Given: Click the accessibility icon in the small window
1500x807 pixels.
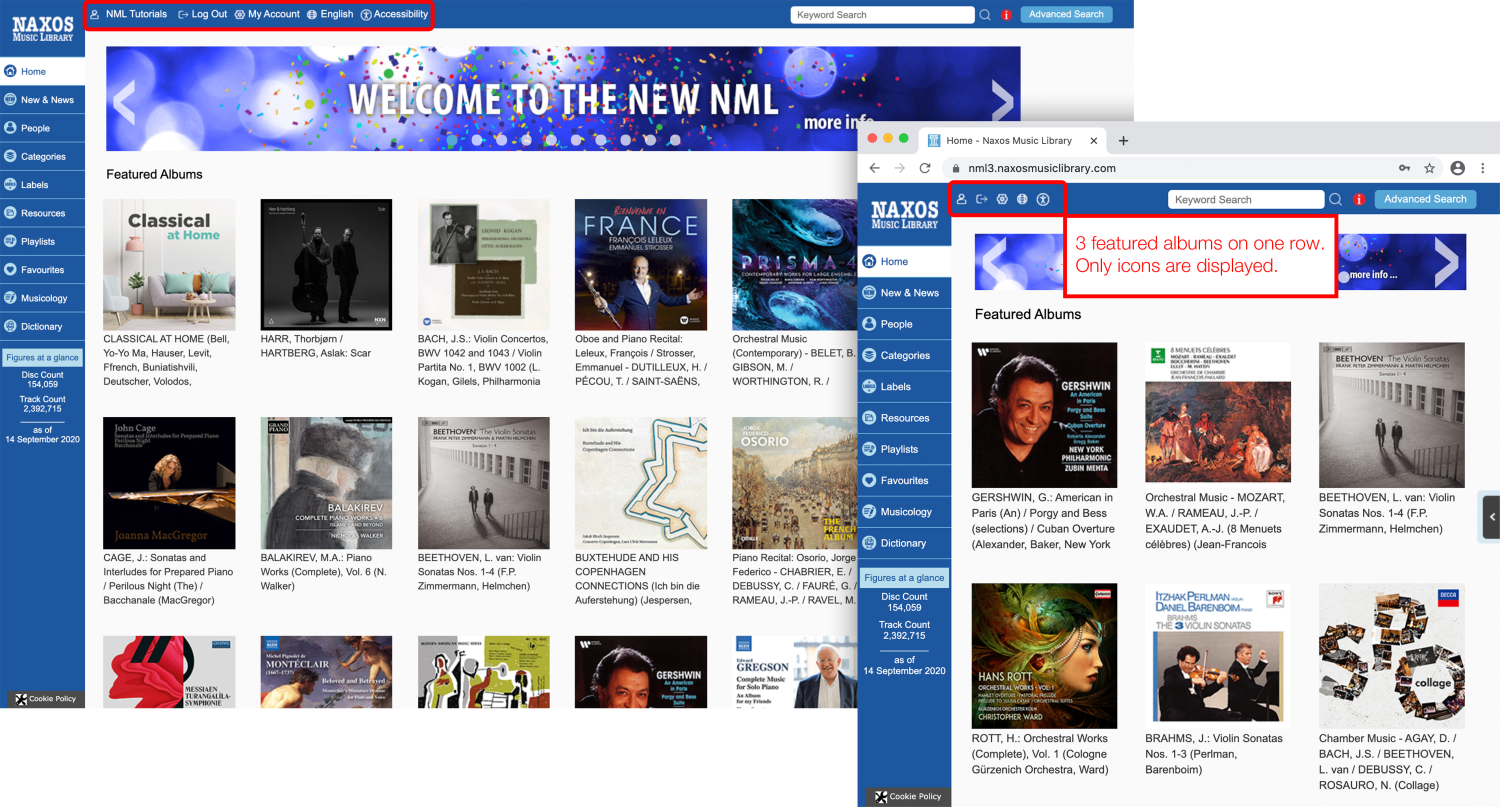Looking at the screenshot, I should 1043,199.
